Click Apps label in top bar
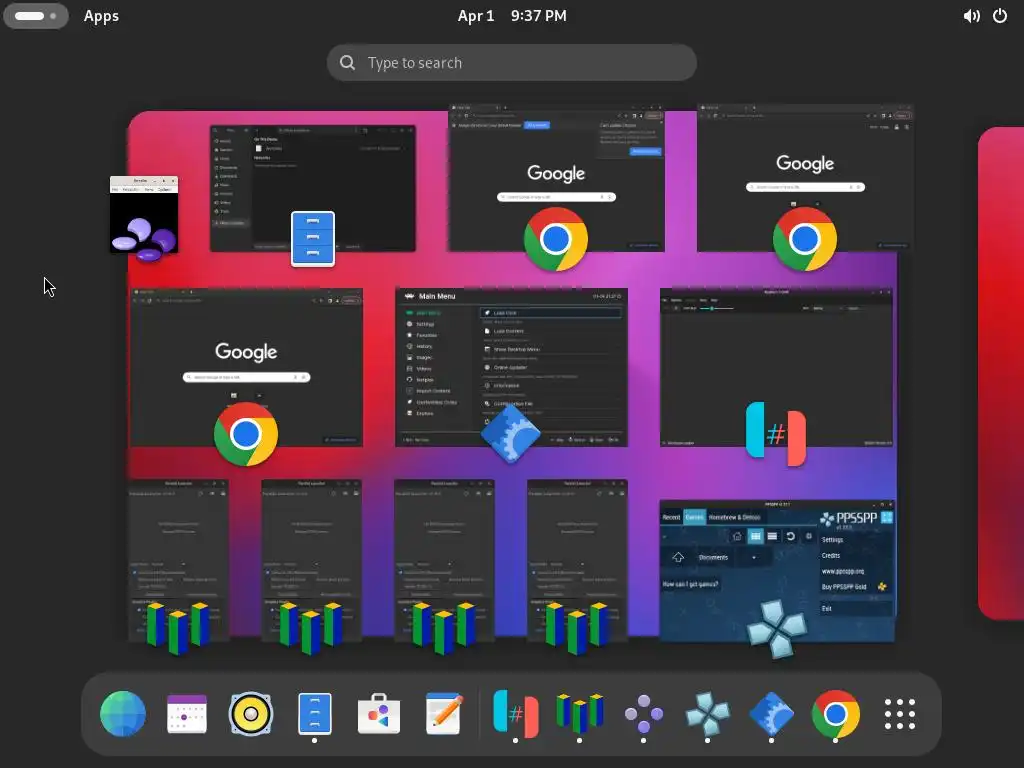Image resolution: width=1024 pixels, height=768 pixels. point(101,16)
